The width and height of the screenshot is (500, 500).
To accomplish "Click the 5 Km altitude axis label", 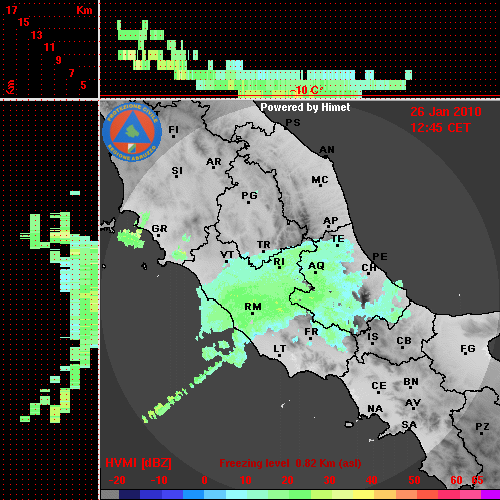I will (x=83, y=85).
